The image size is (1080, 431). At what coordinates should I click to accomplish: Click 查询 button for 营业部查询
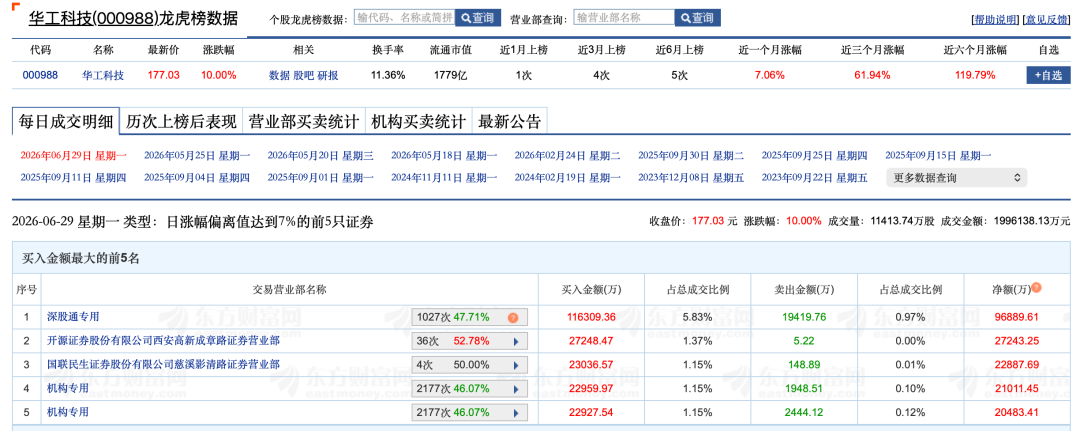pyautogui.click(x=698, y=18)
